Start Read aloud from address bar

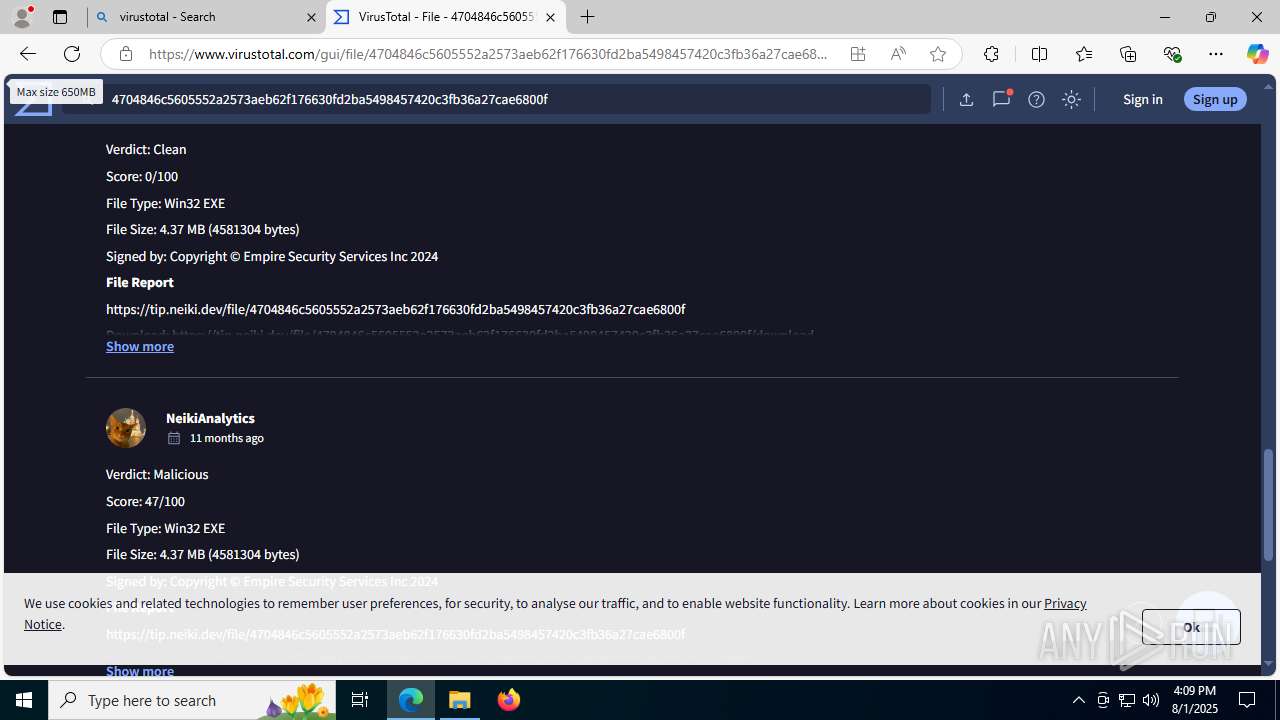tap(898, 54)
